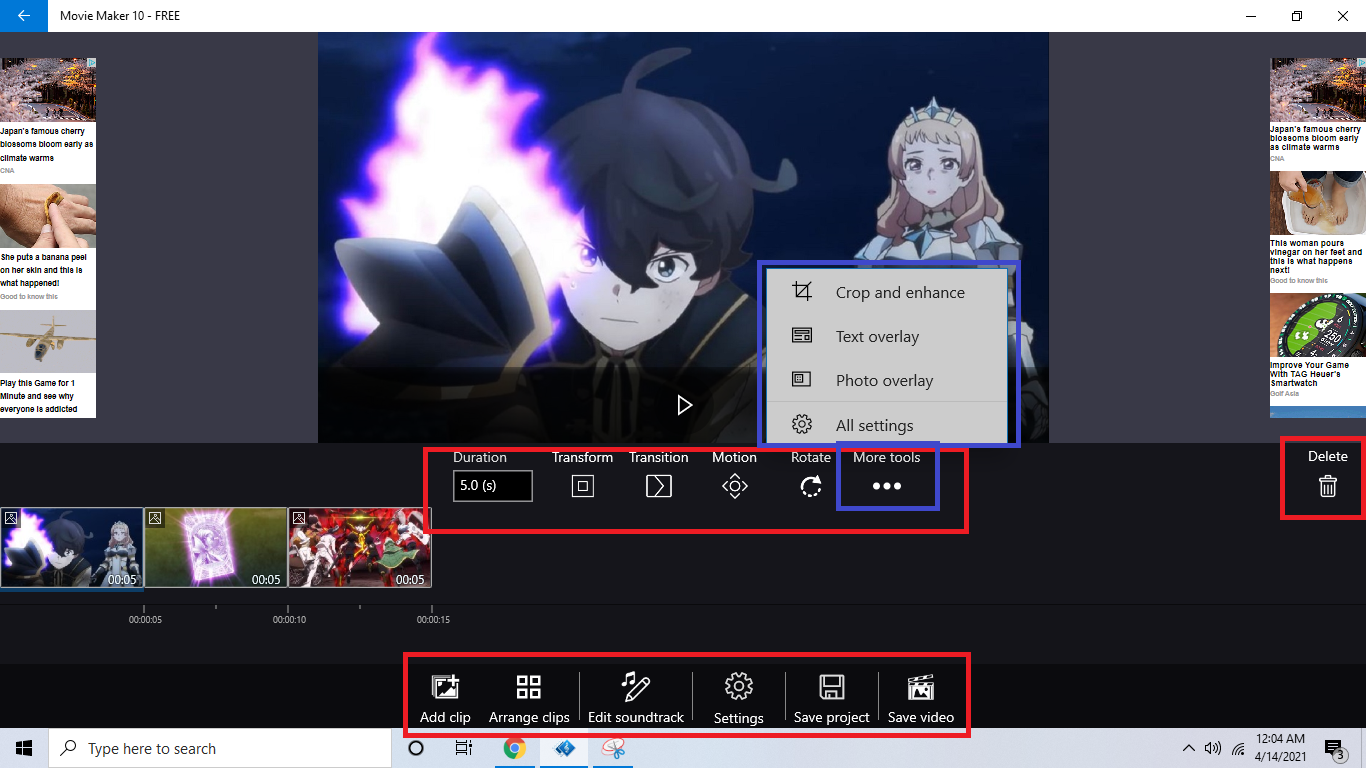
Task: Open right ad about cherry blossoms
Action: click(1318, 110)
